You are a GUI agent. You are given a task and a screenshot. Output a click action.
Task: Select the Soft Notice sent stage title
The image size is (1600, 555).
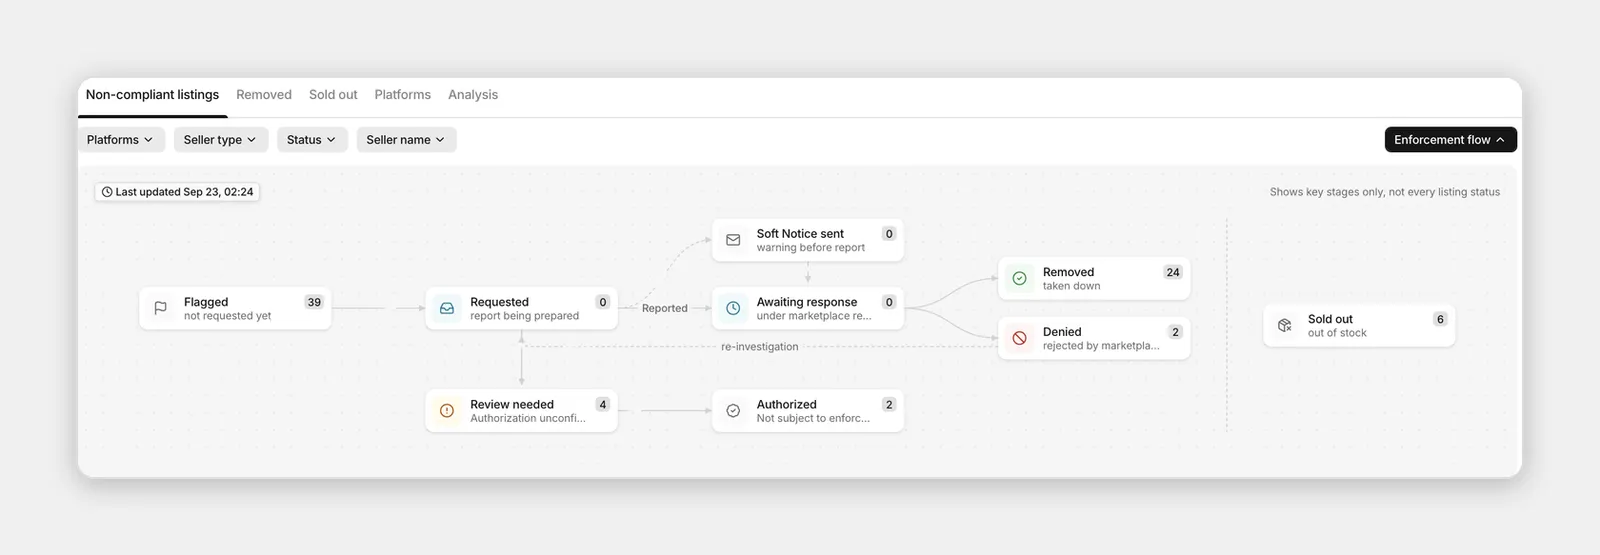tap(800, 234)
